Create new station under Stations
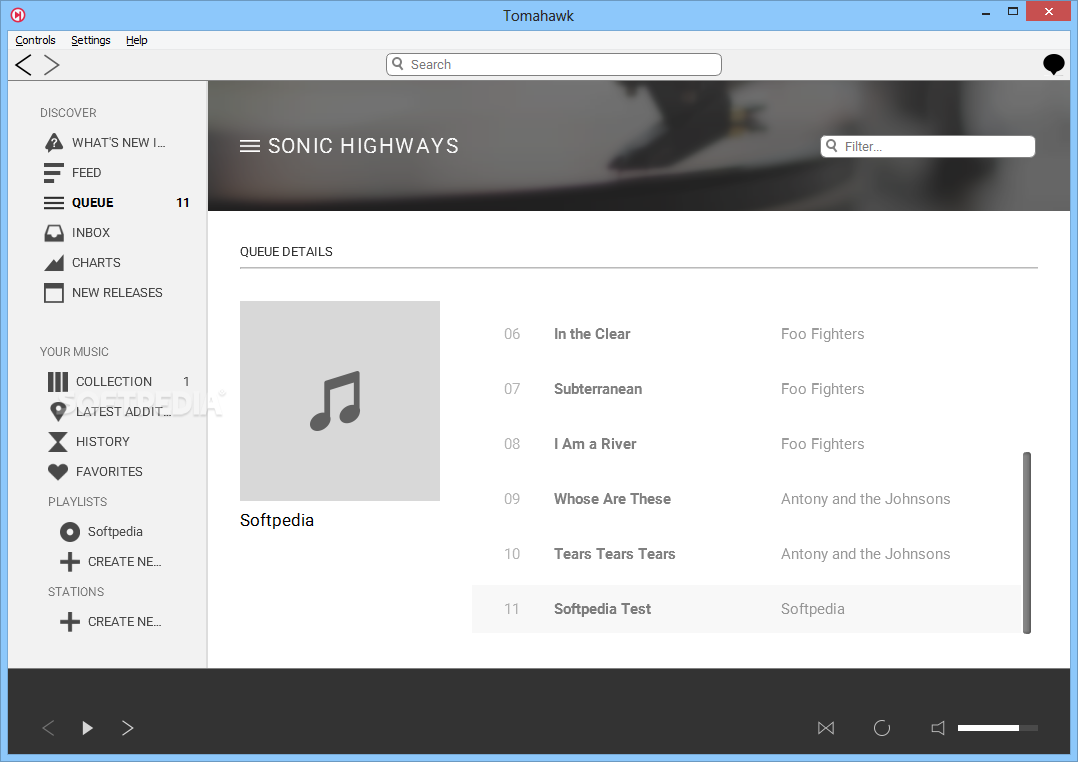Screen dimensions: 1078x762 point(124,622)
